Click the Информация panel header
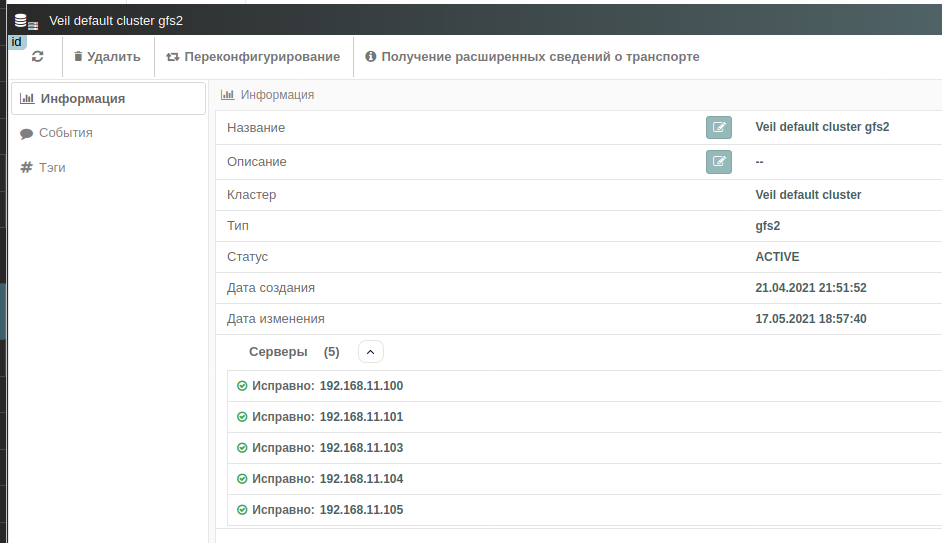The height and width of the screenshot is (543, 942). 267,95
